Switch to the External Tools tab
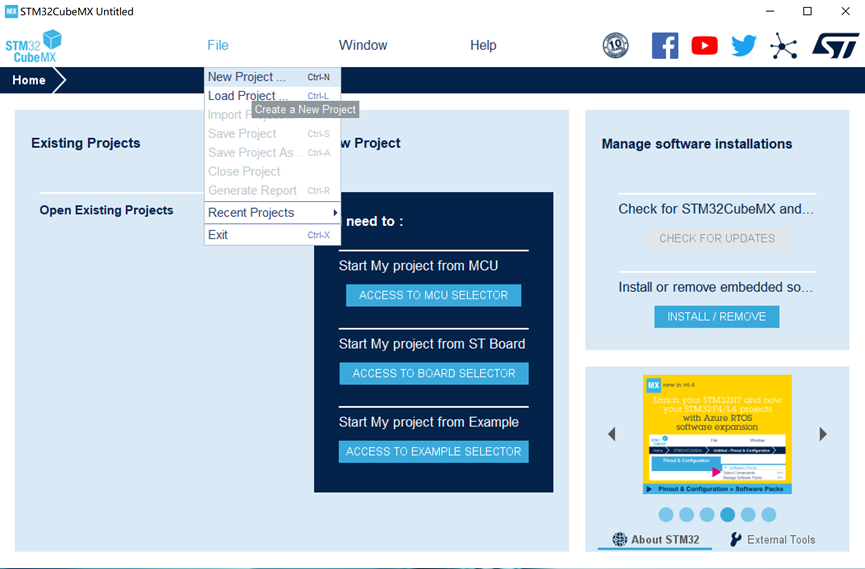Screen dimensions: 865x569 [x=772, y=540]
